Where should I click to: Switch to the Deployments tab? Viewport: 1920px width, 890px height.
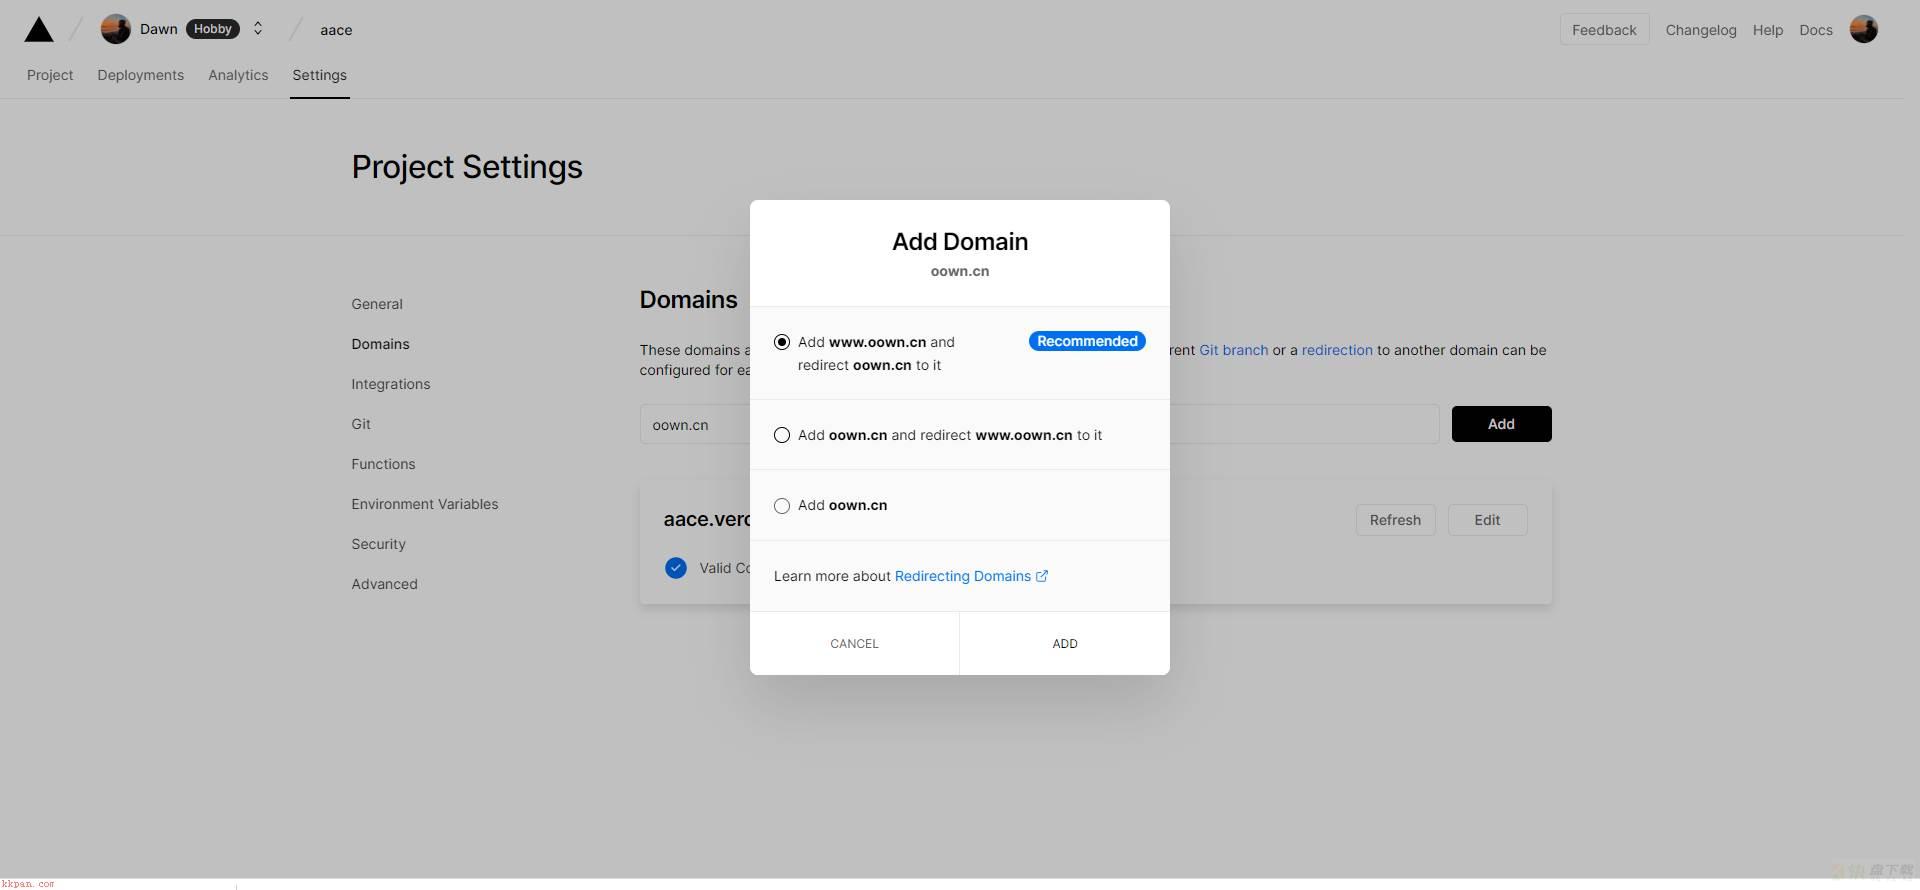141,75
